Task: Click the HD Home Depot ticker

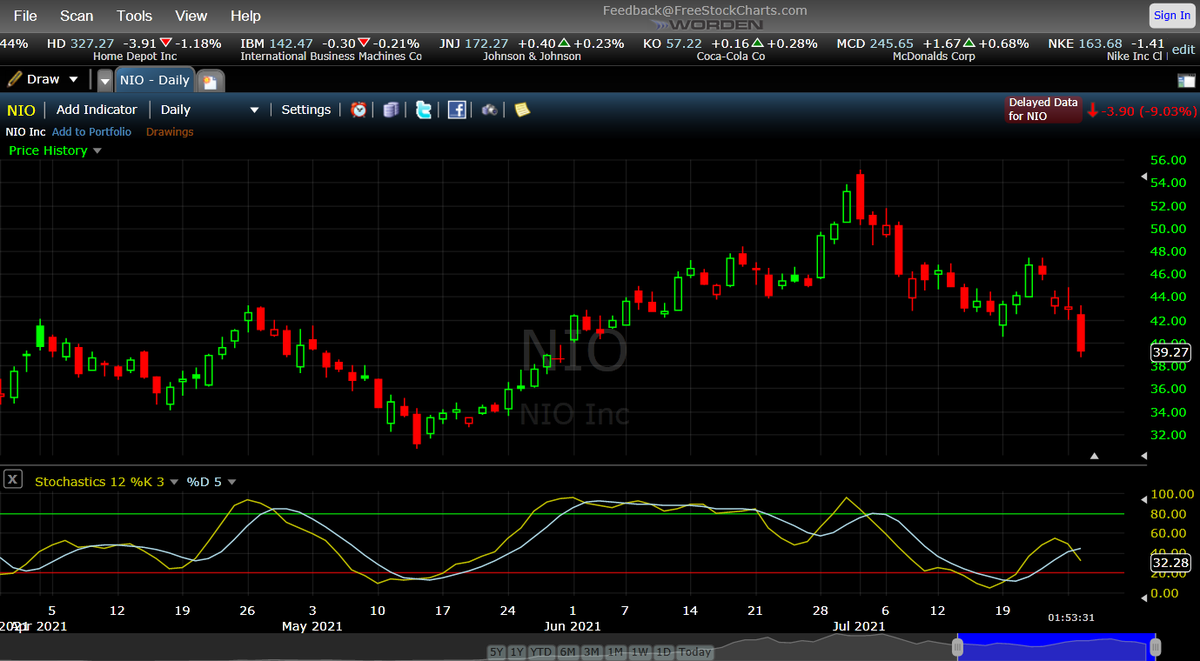Action: click(134, 49)
